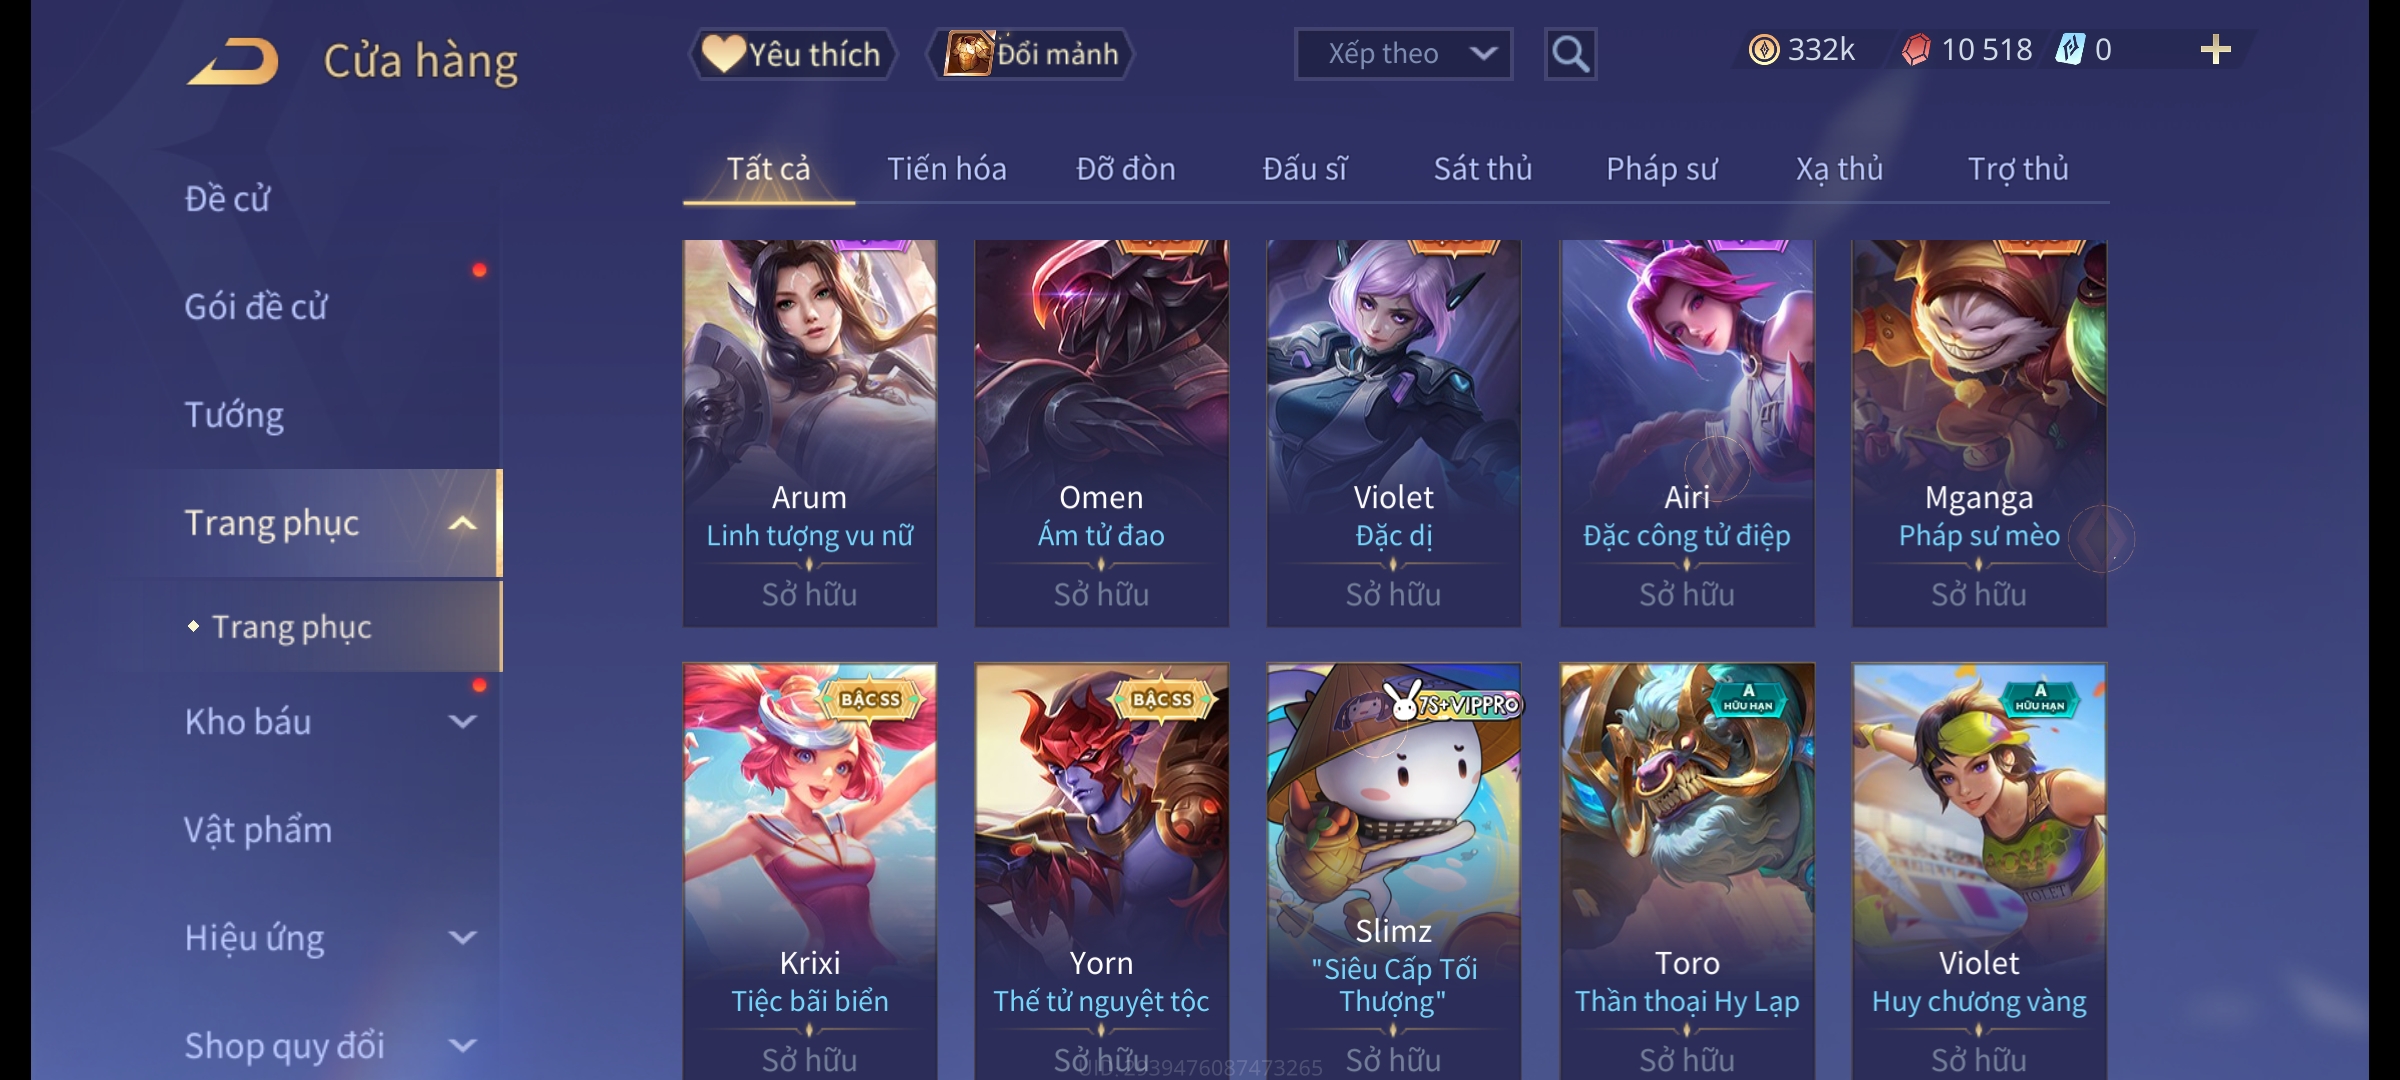Collapse the Trang phục sidebar section
The width and height of the screenshot is (2400, 1080).
462,523
